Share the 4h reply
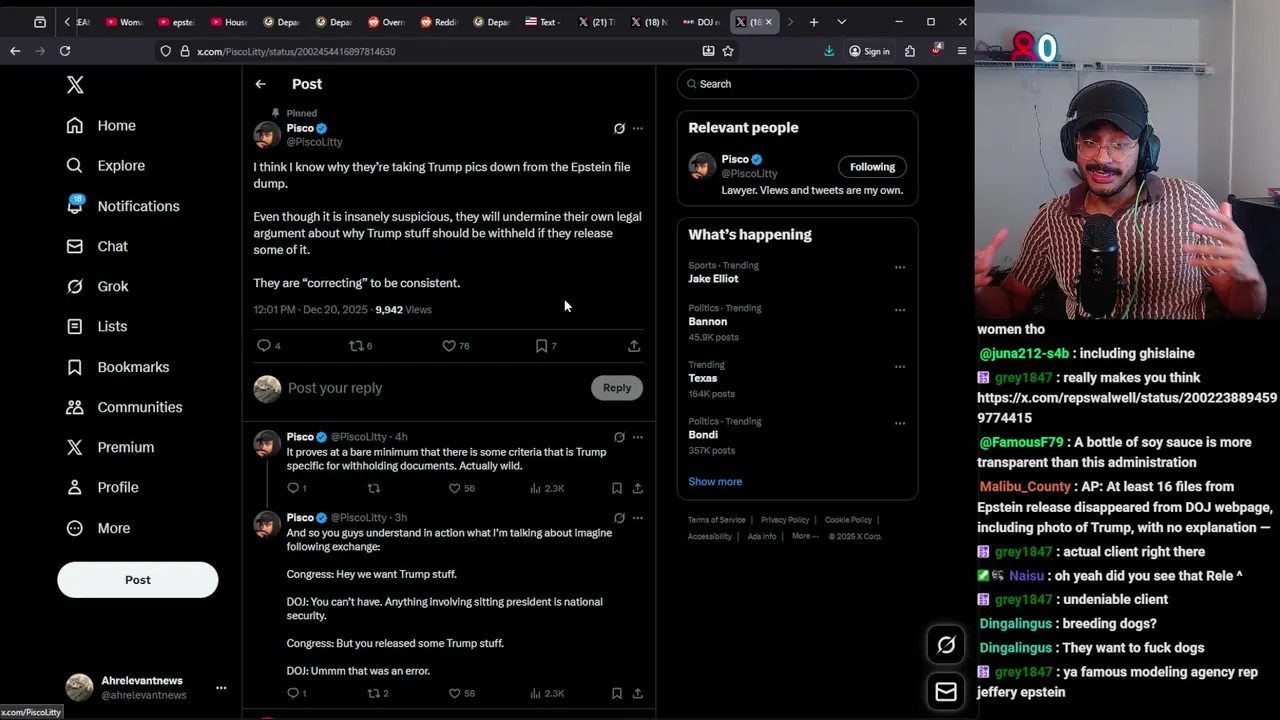 pyautogui.click(x=638, y=488)
